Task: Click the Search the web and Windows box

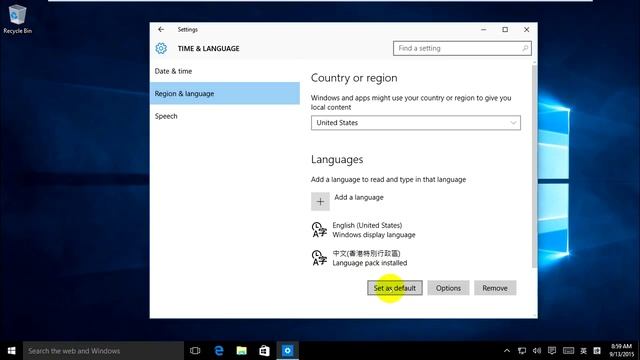Action: point(103,351)
